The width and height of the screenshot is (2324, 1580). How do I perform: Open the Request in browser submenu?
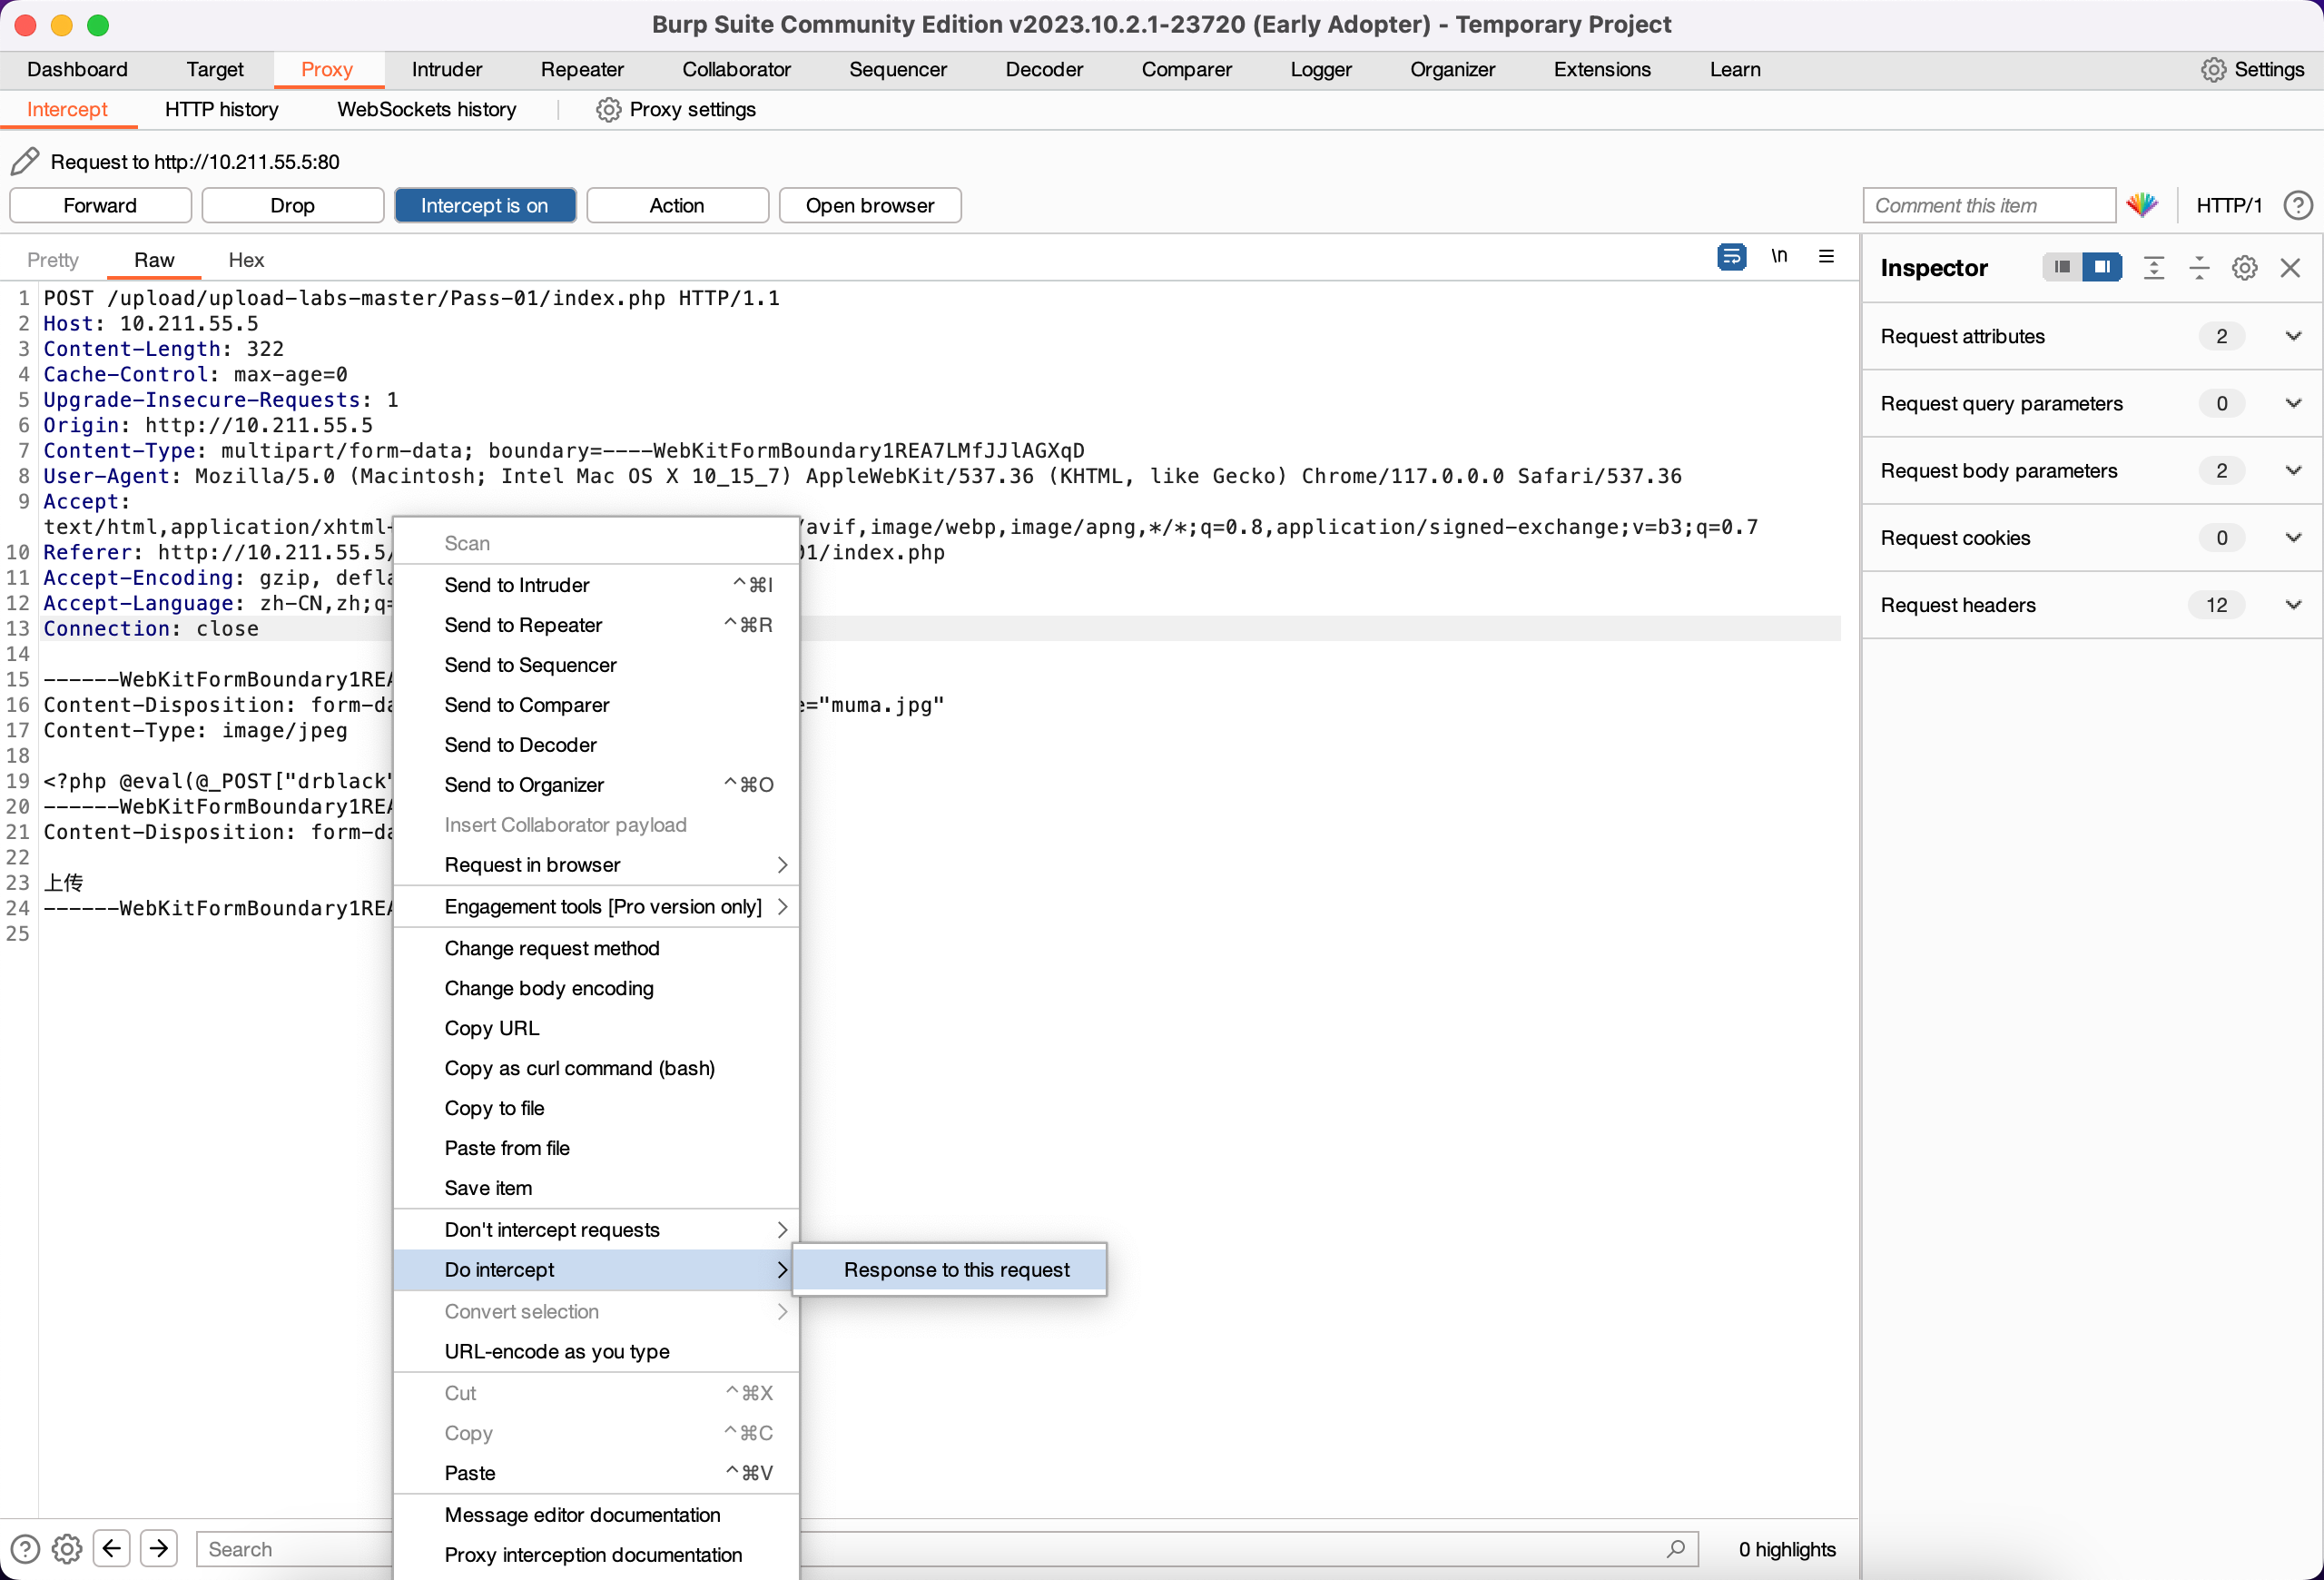pyautogui.click(x=596, y=864)
